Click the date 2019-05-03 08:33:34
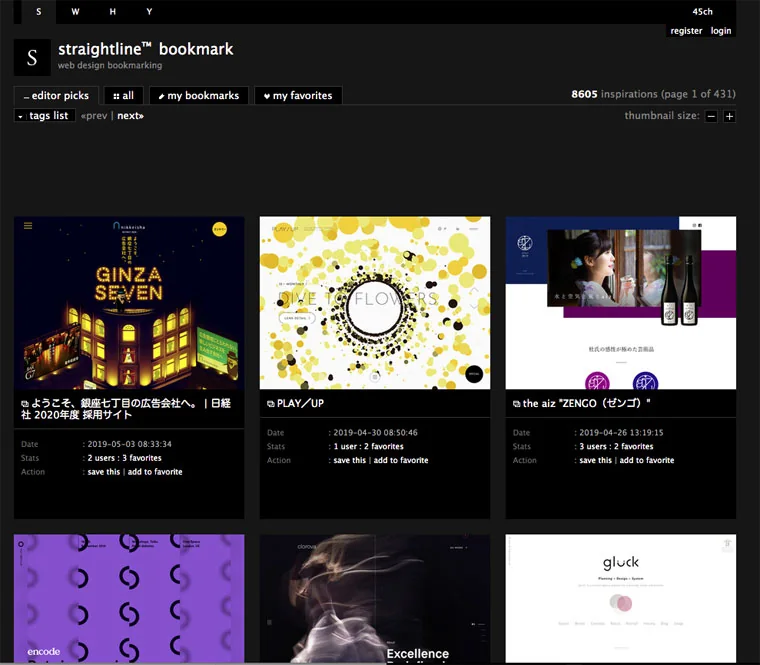 click(129, 444)
